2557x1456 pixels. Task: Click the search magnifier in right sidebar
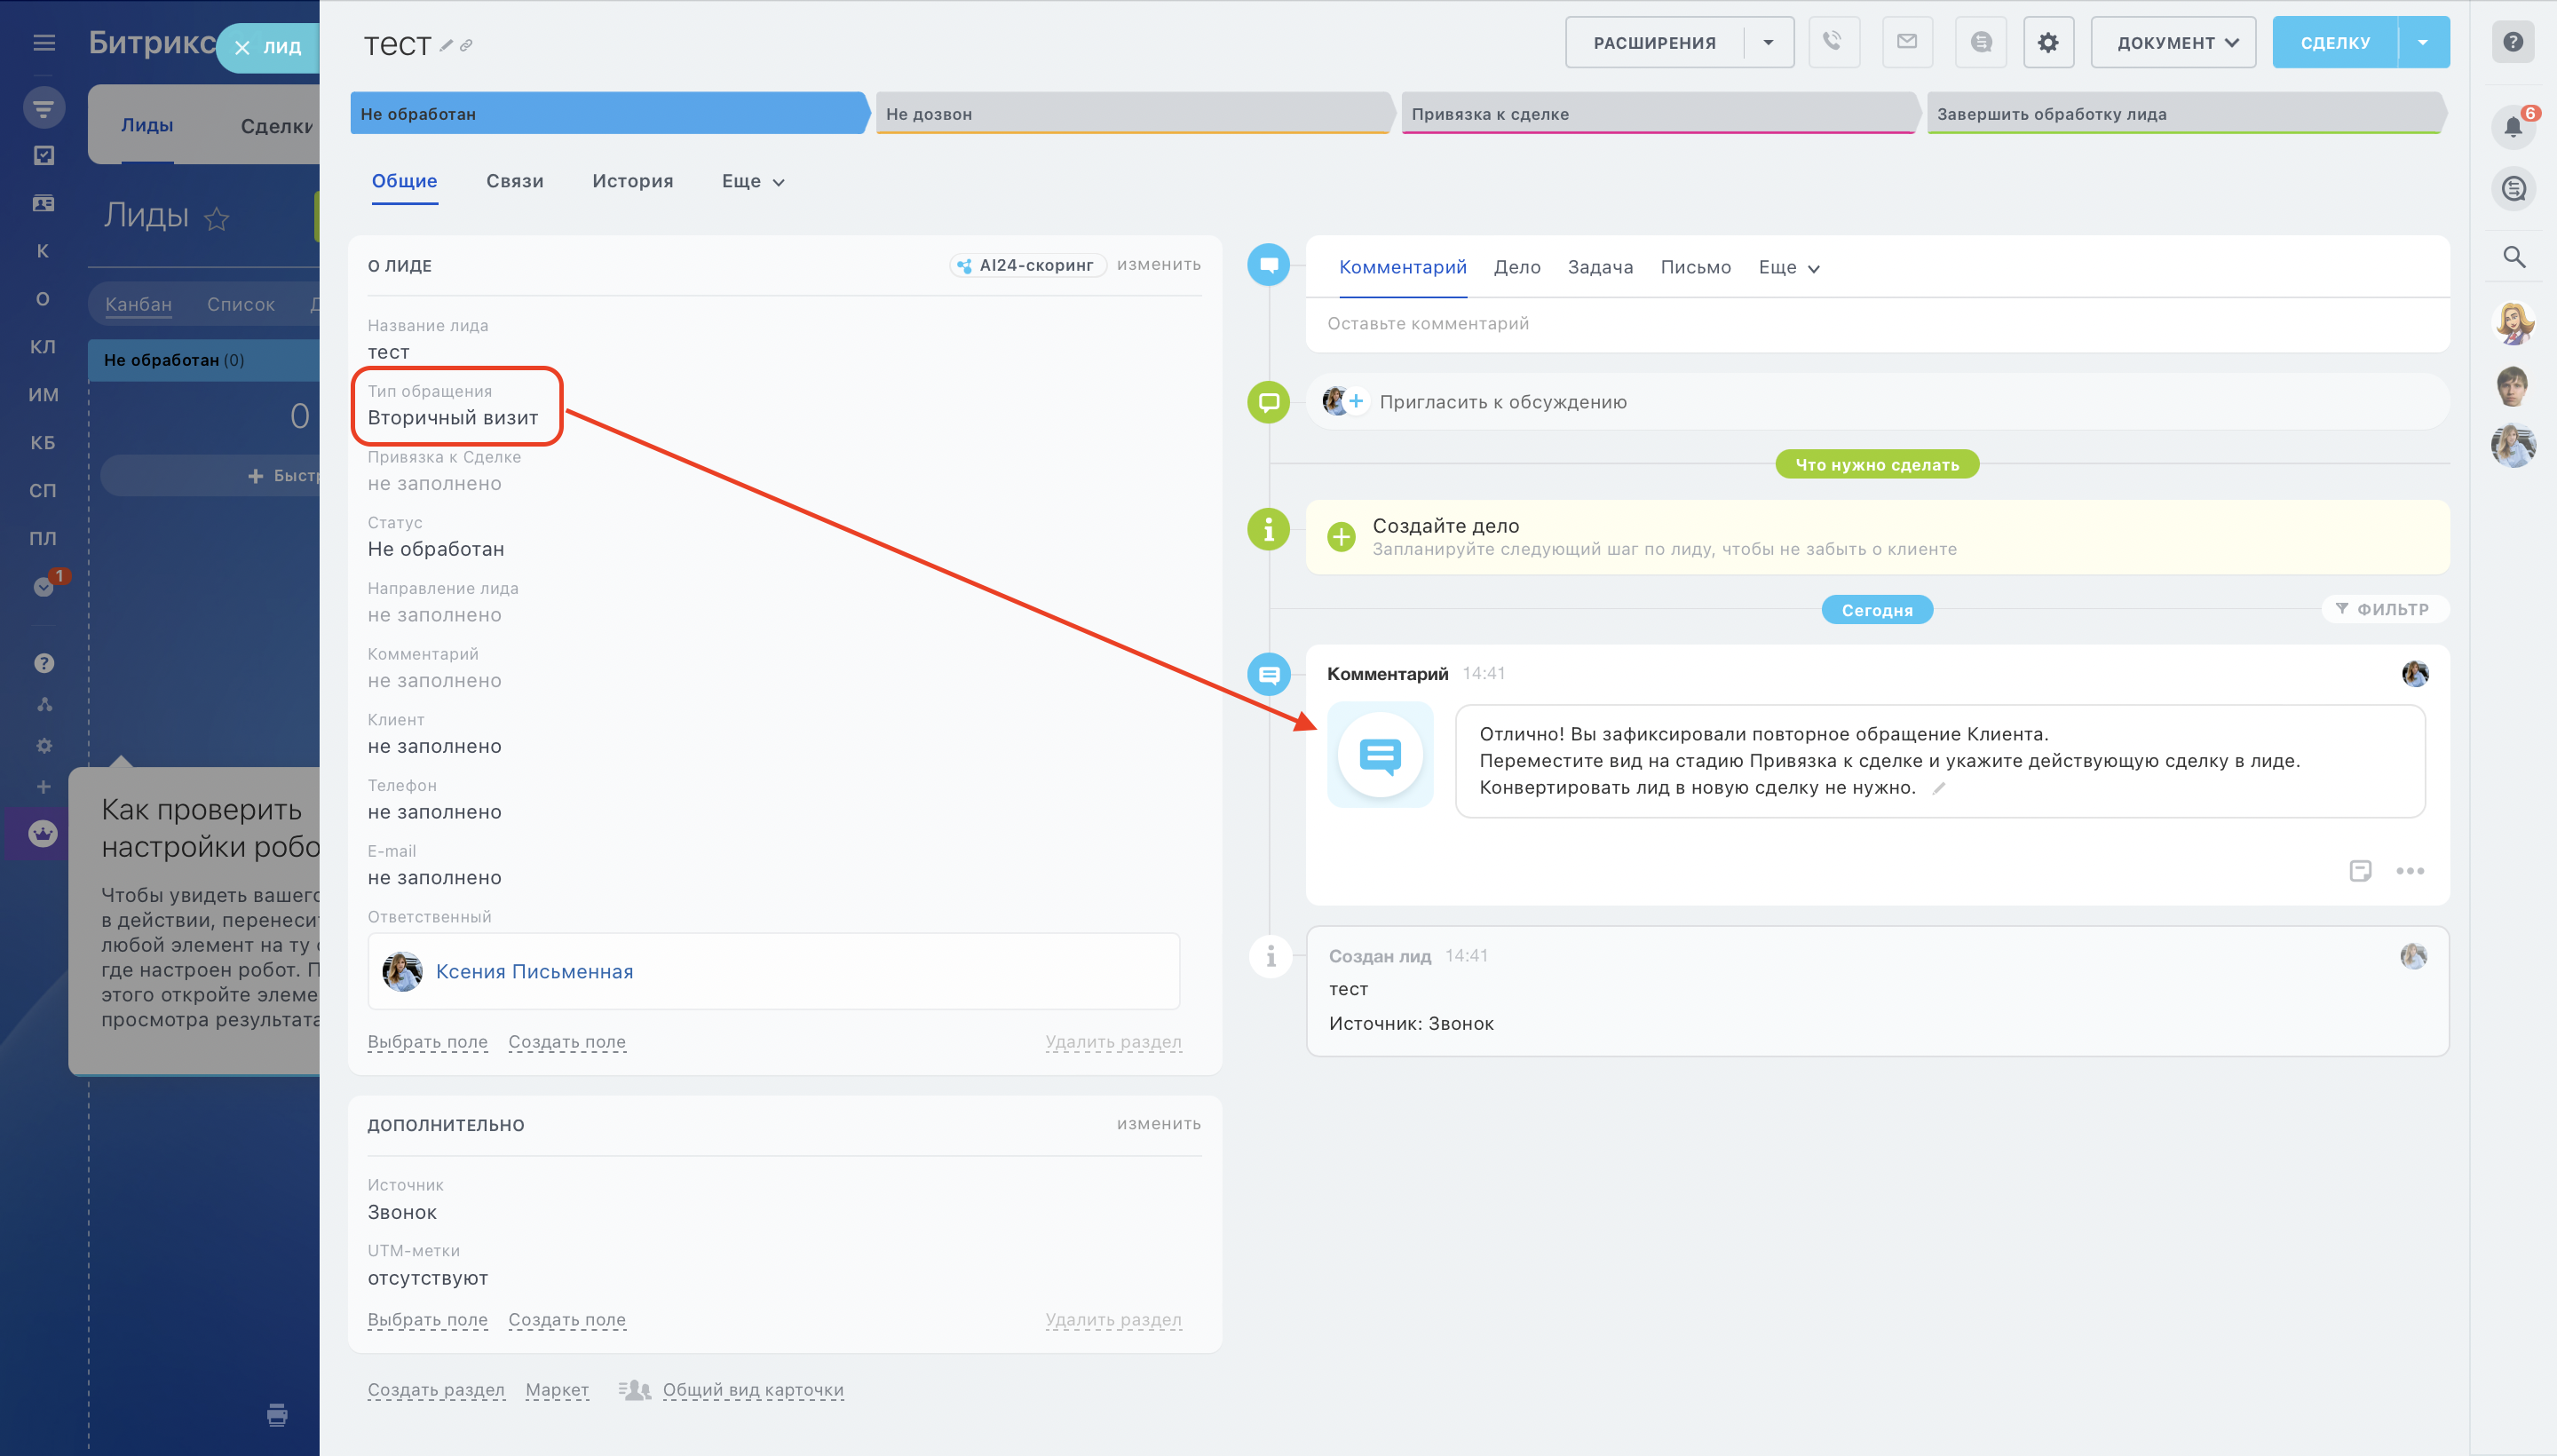[x=2513, y=257]
